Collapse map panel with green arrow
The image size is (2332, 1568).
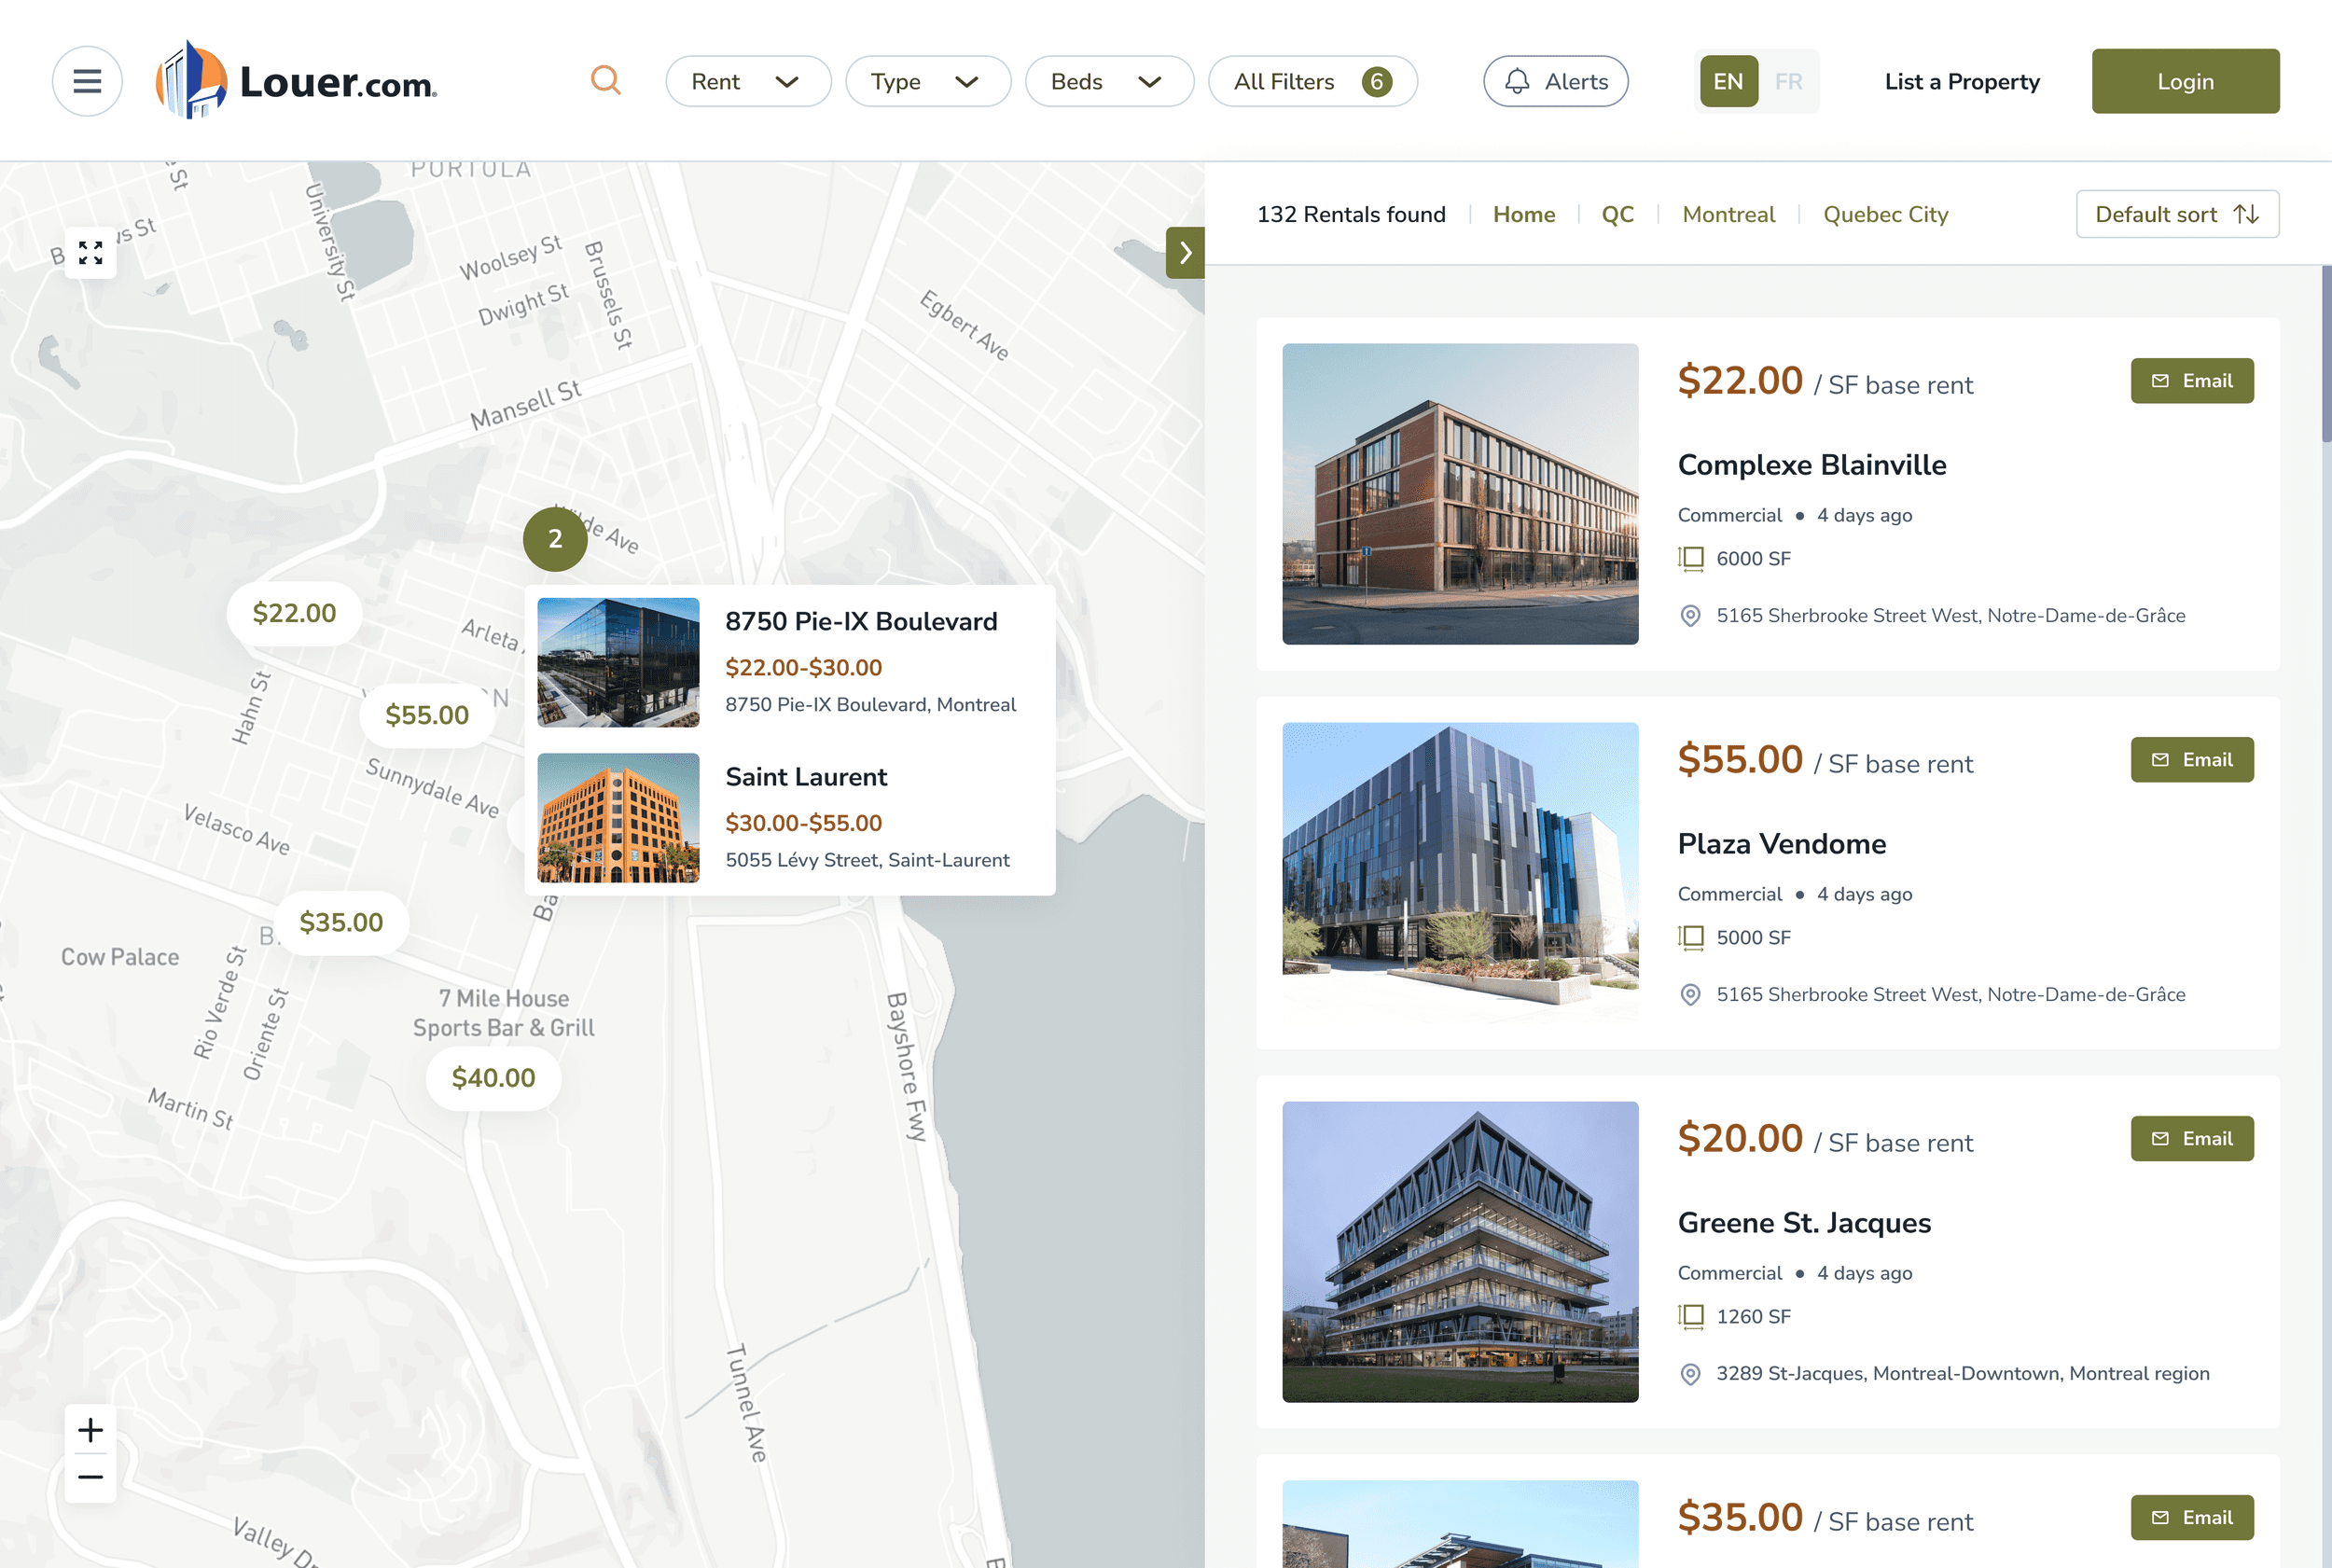tap(1185, 252)
